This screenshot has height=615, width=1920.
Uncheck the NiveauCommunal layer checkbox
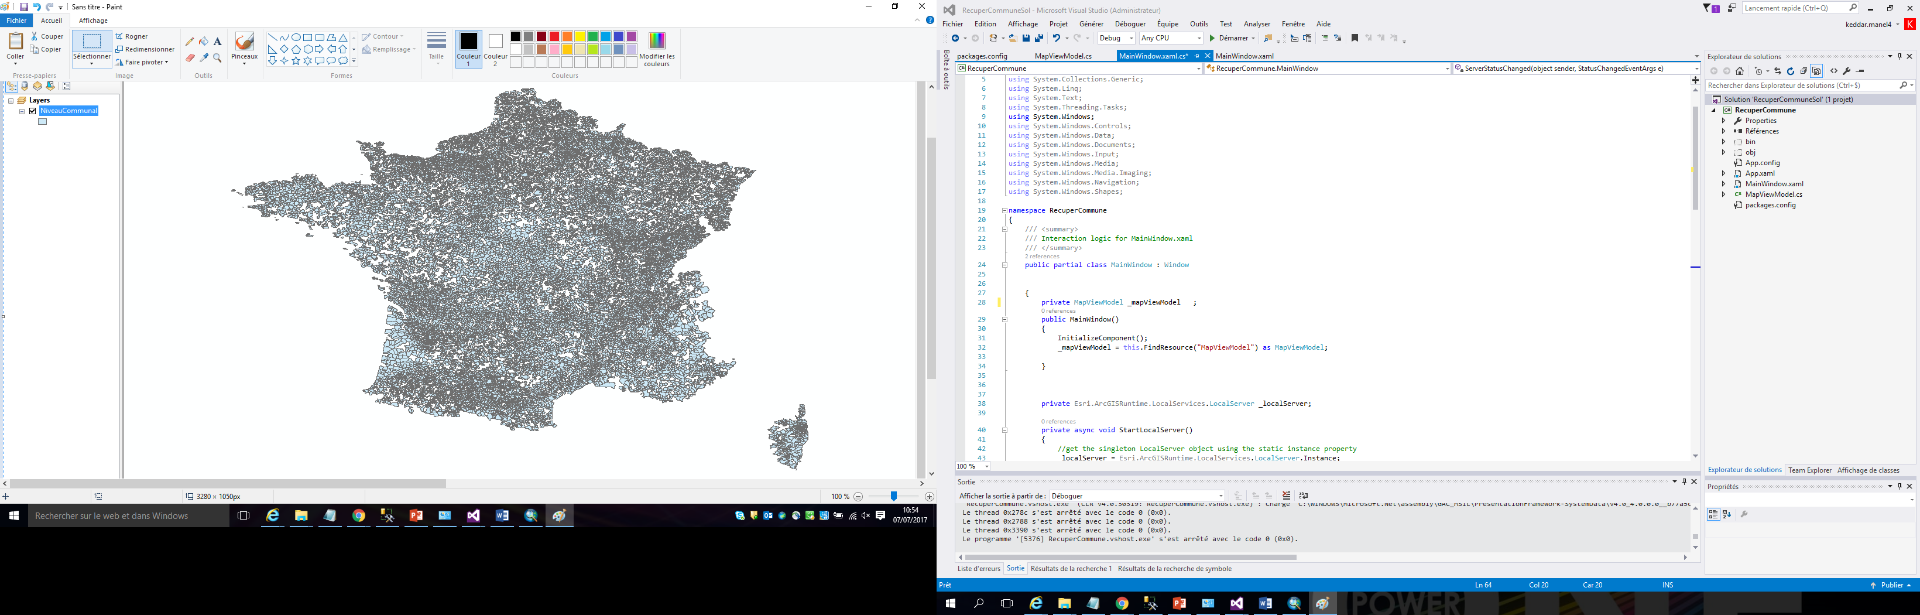32,111
